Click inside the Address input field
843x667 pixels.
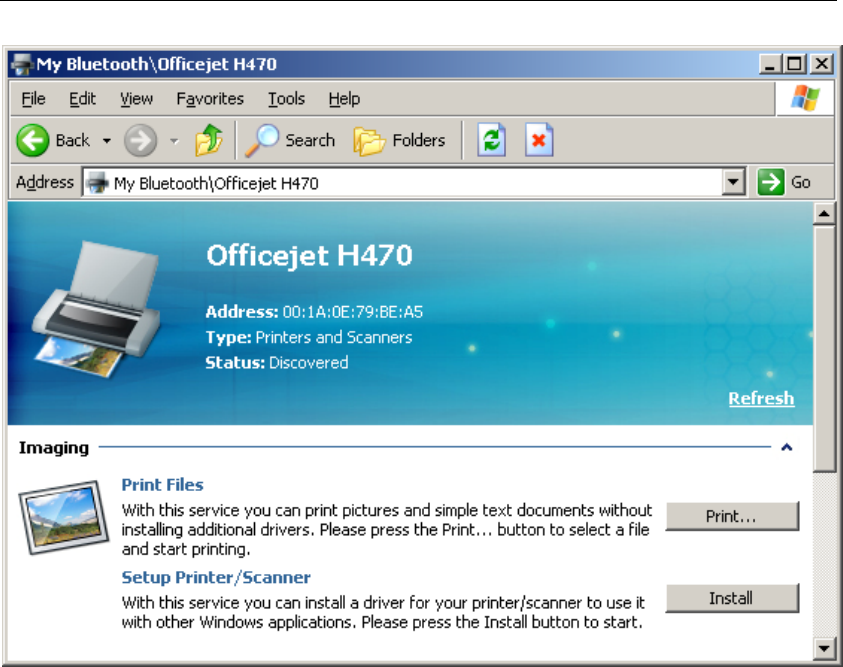point(413,183)
